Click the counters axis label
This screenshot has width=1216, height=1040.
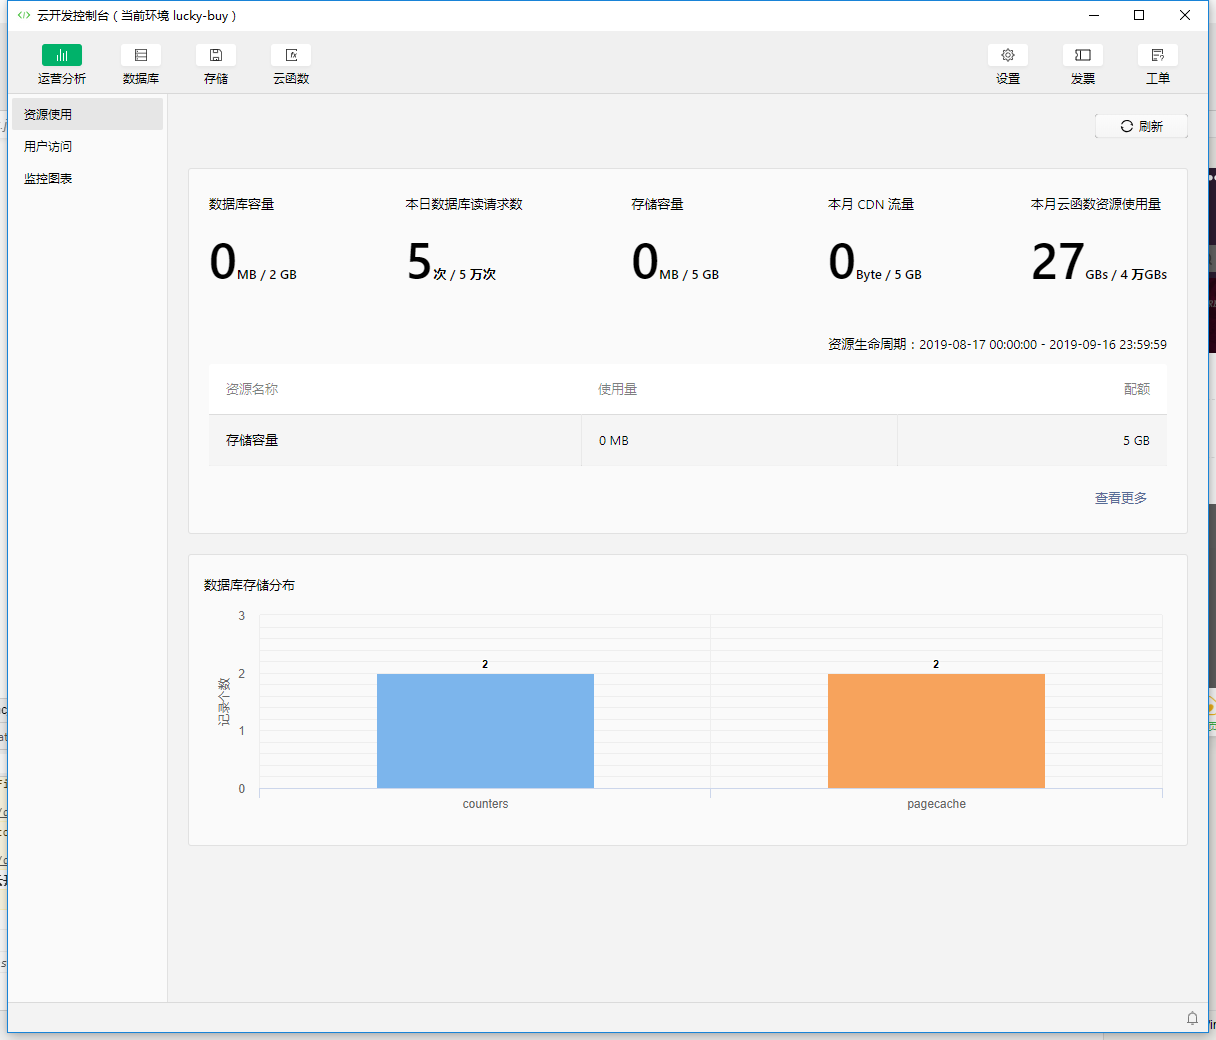pyautogui.click(x=485, y=804)
